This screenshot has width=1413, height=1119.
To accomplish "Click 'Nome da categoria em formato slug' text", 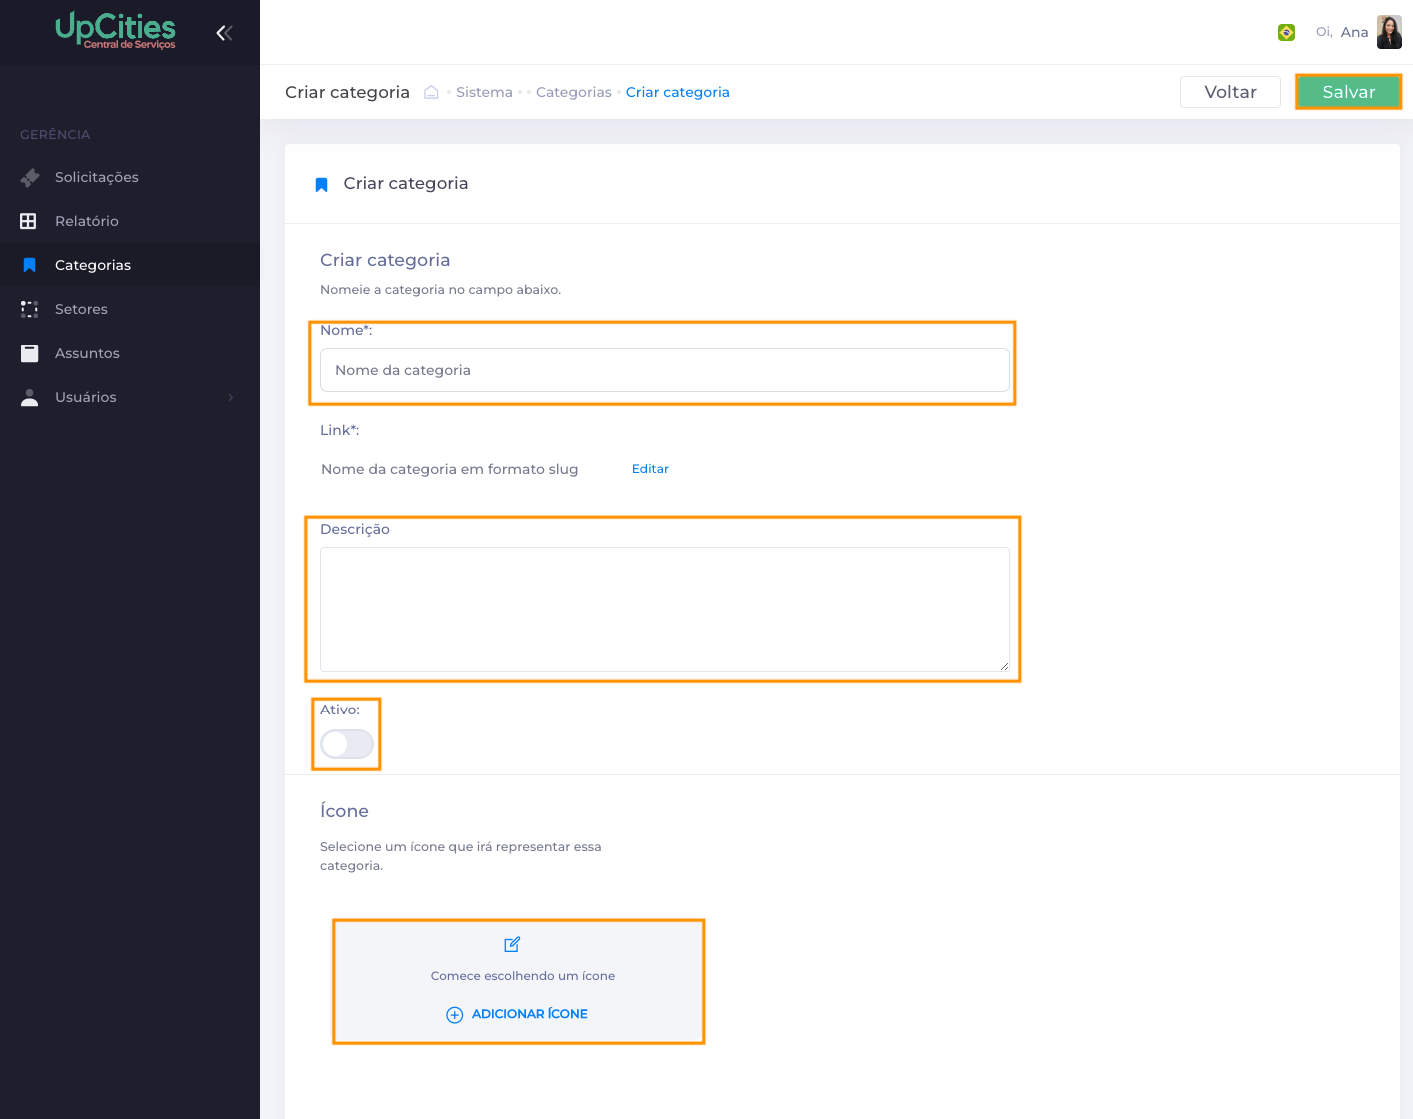I will [x=450, y=469].
